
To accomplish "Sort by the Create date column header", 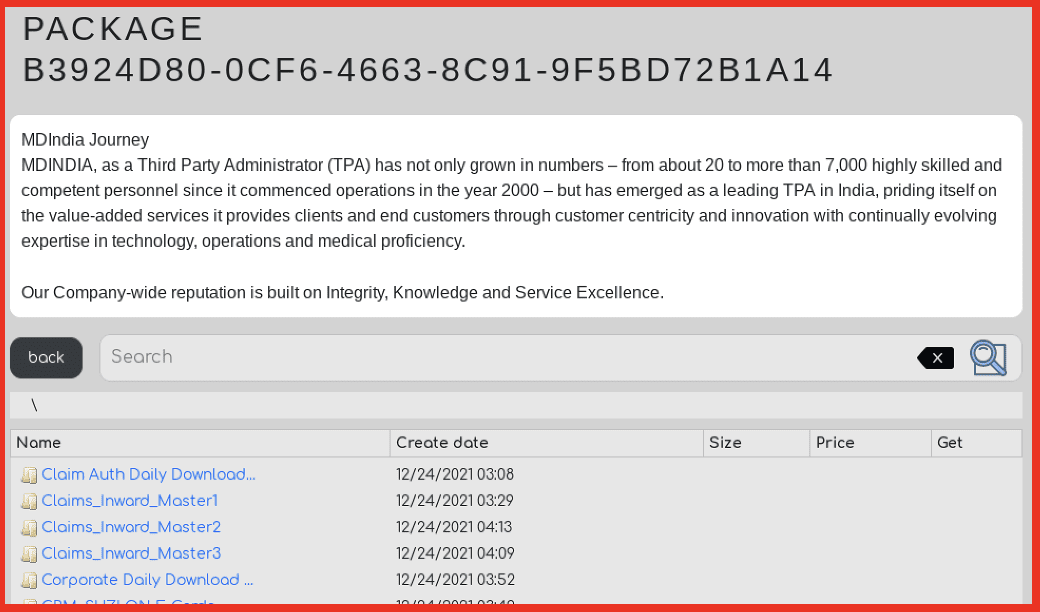I will 547,443.
